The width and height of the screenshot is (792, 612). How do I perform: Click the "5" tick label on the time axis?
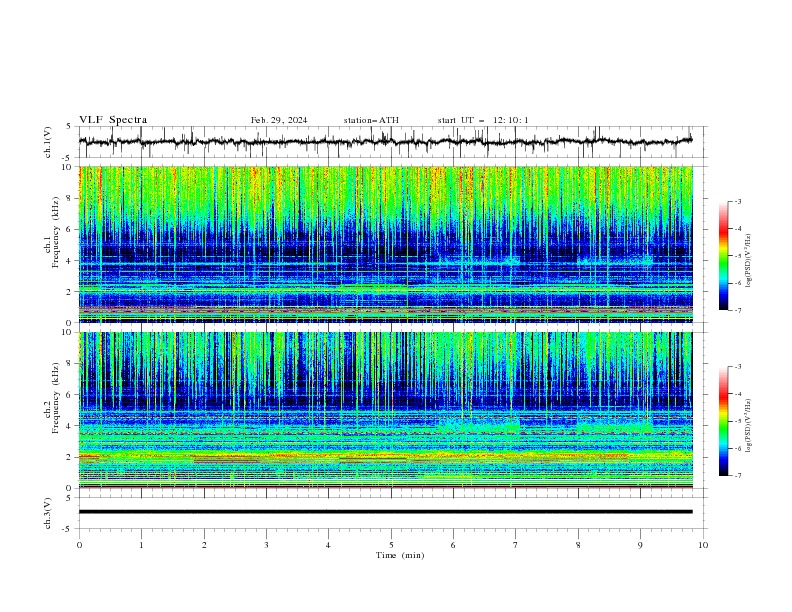click(391, 545)
